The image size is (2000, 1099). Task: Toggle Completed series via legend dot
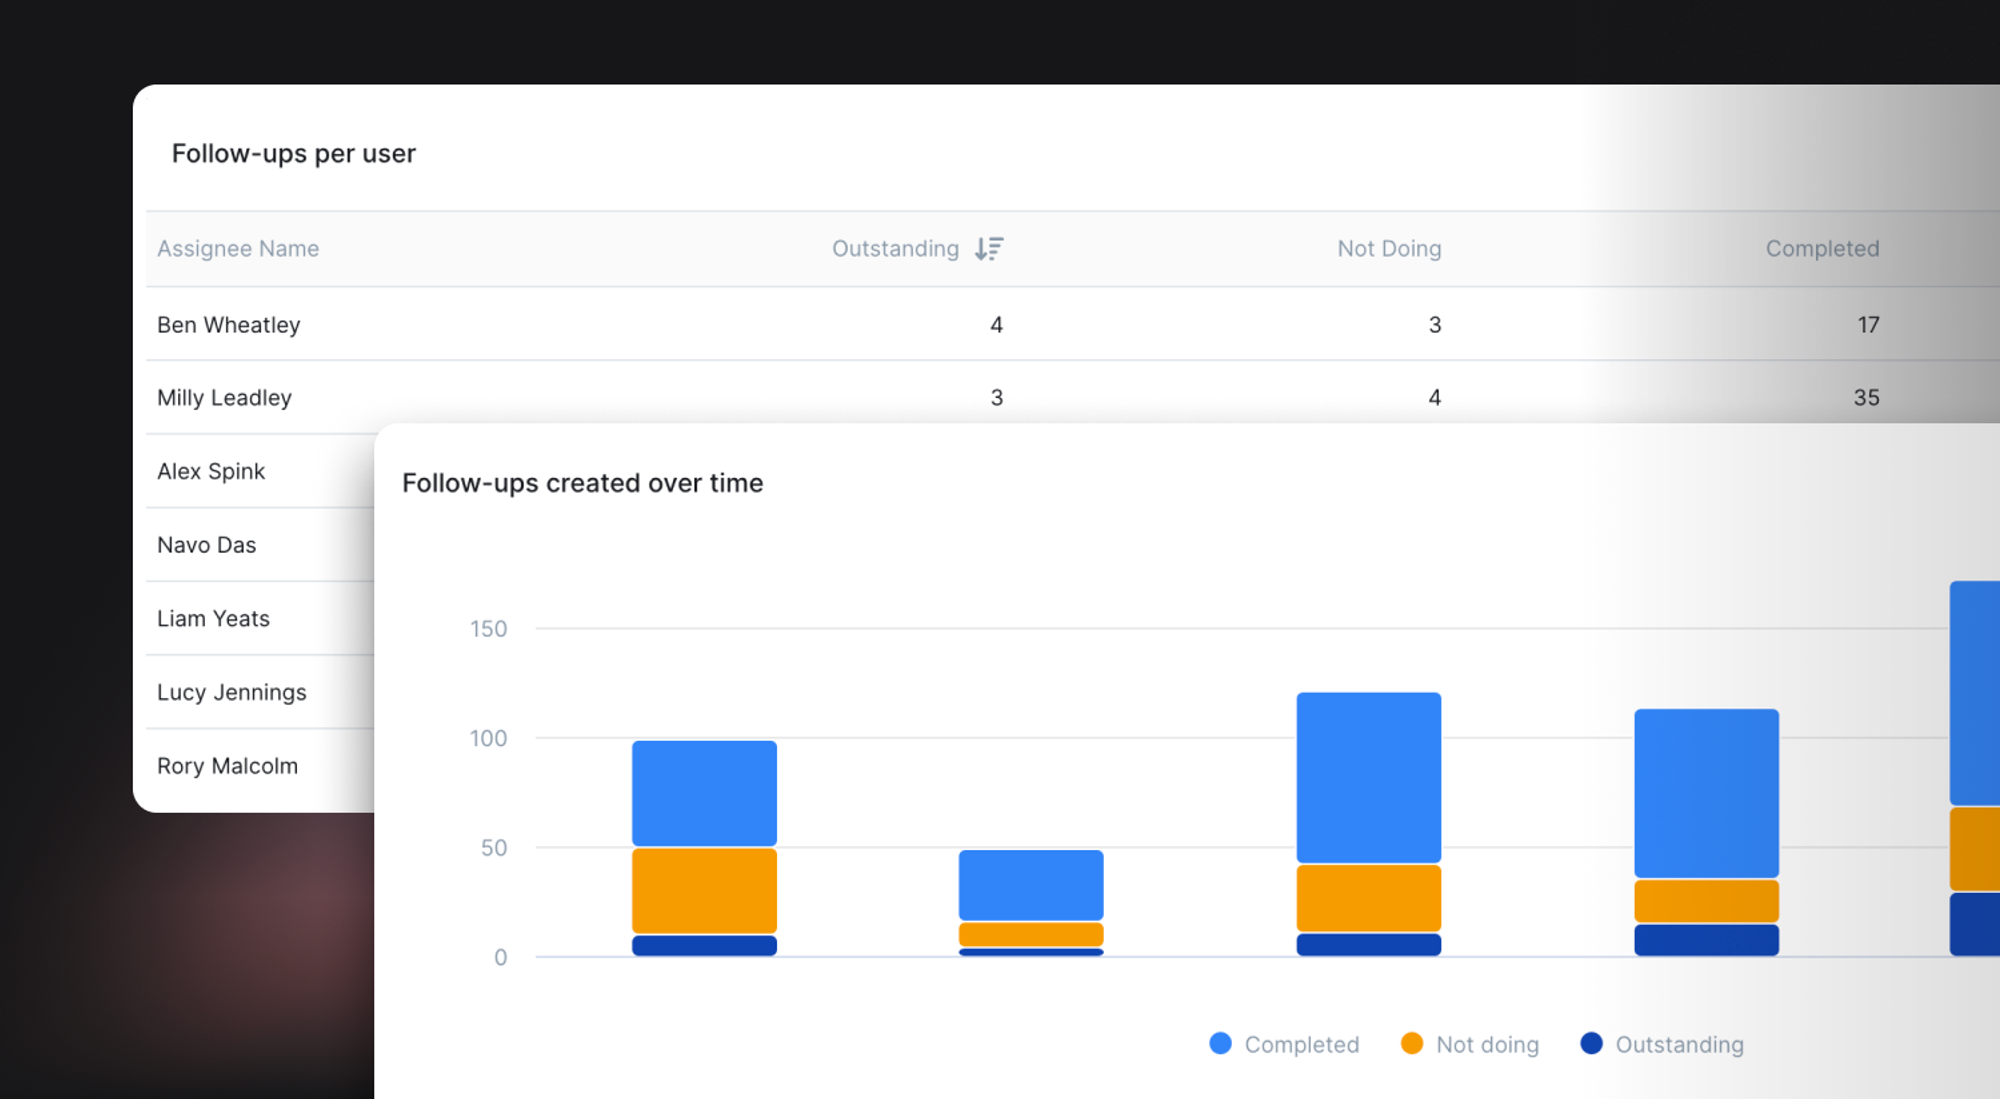coord(1220,1044)
